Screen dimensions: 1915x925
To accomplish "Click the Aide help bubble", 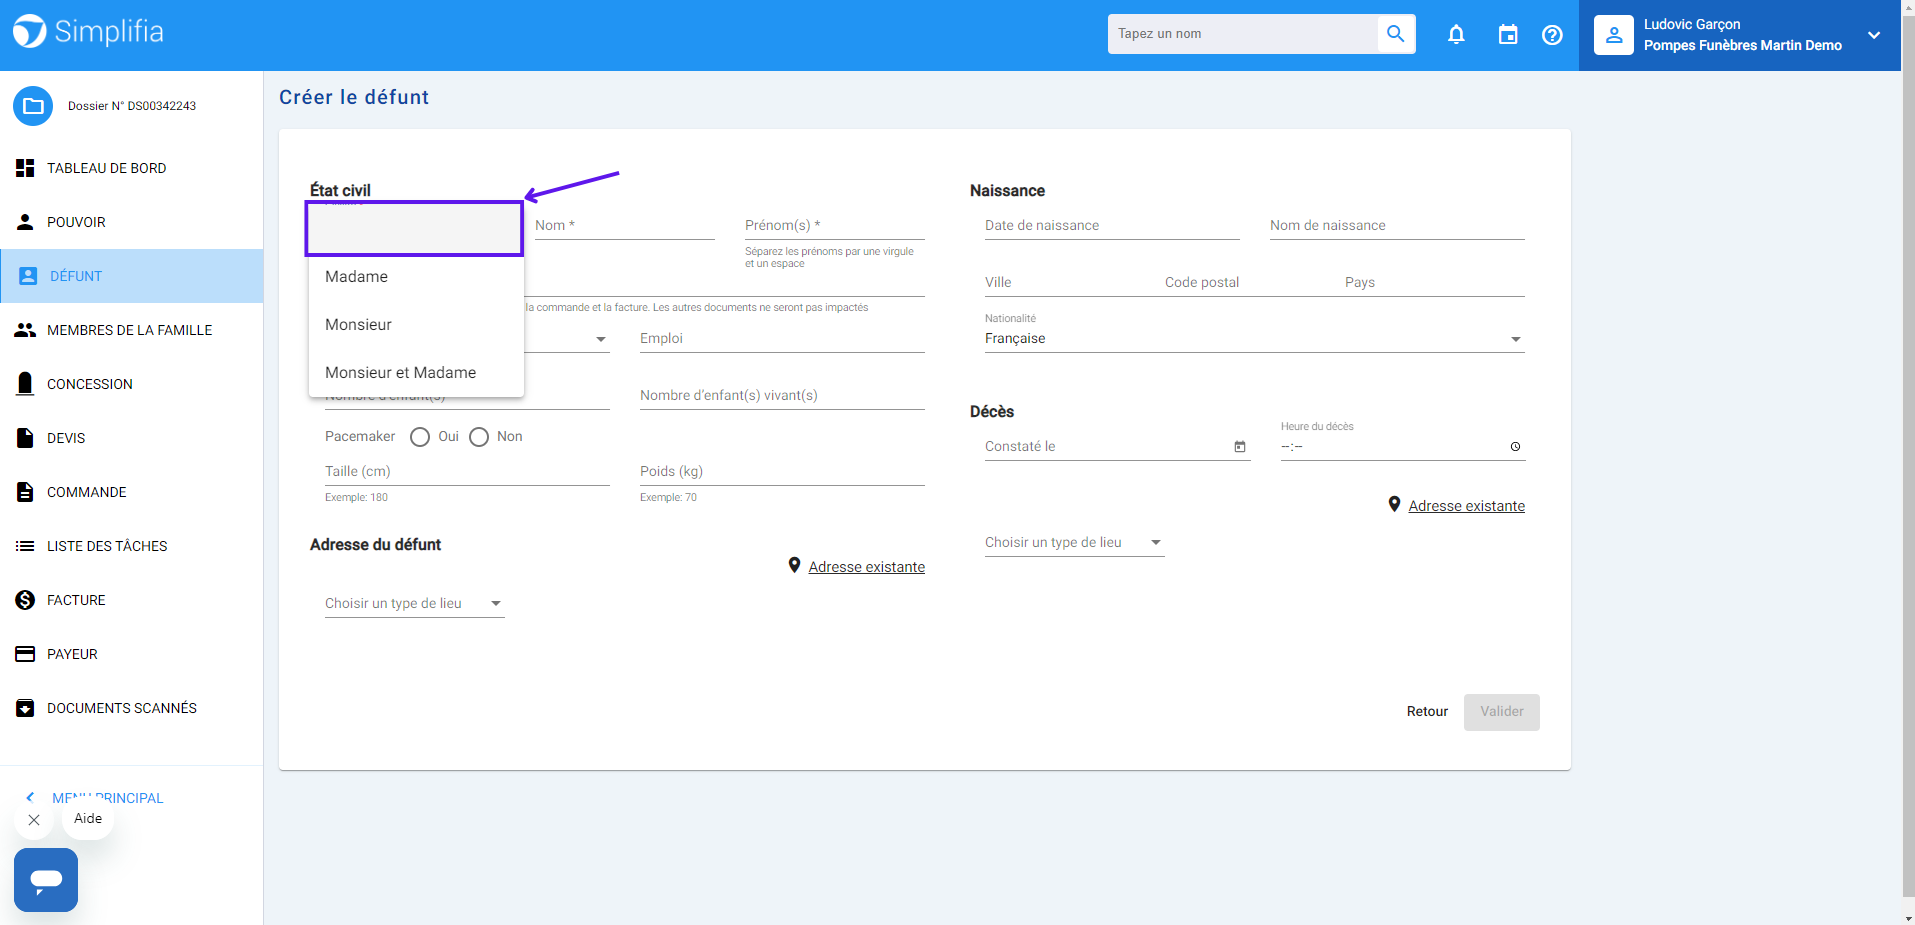I will click(x=88, y=819).
